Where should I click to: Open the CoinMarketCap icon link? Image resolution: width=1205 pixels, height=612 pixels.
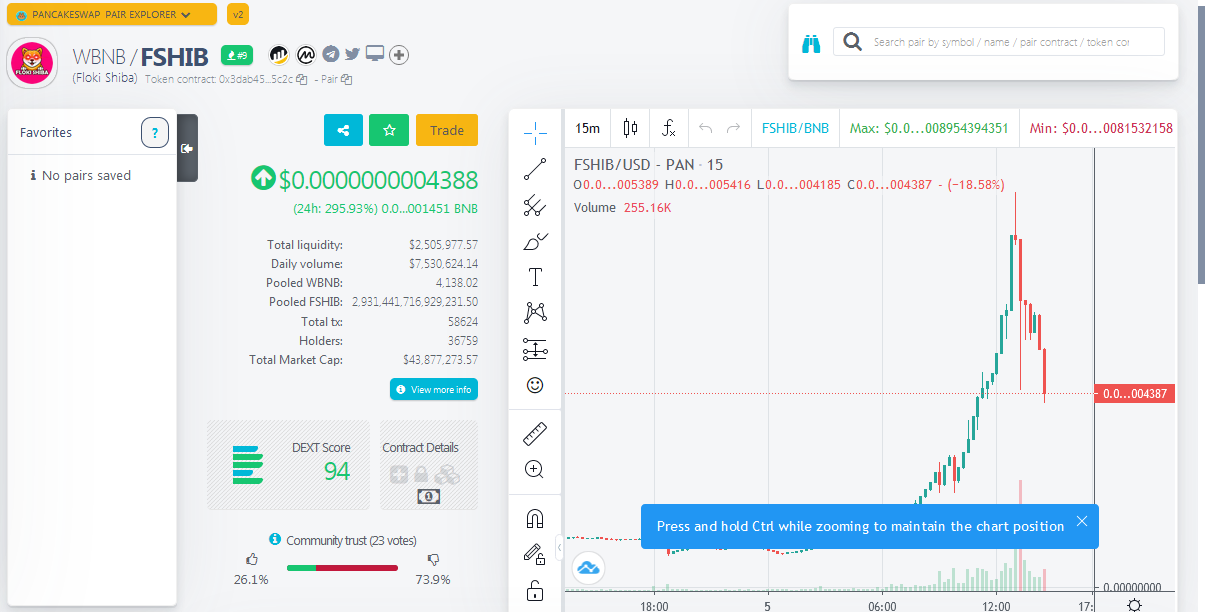[x=307, y=54]
